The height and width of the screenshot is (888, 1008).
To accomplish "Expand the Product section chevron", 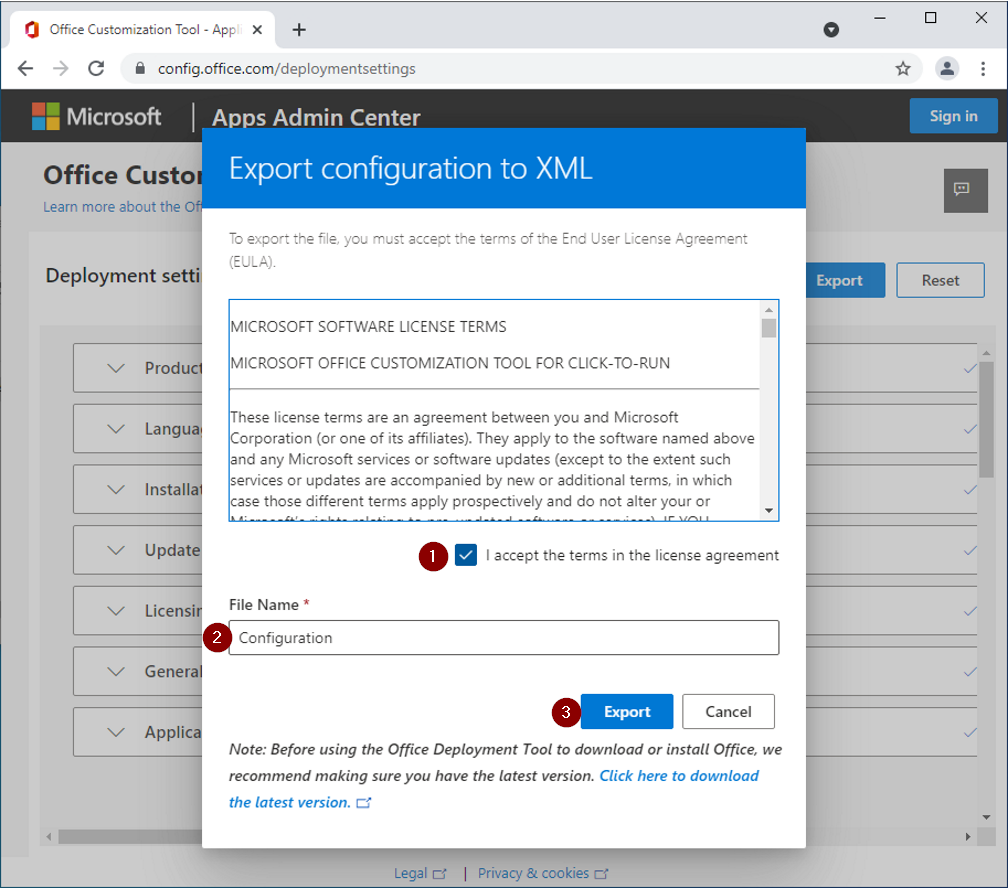I will tap(116, 368).
